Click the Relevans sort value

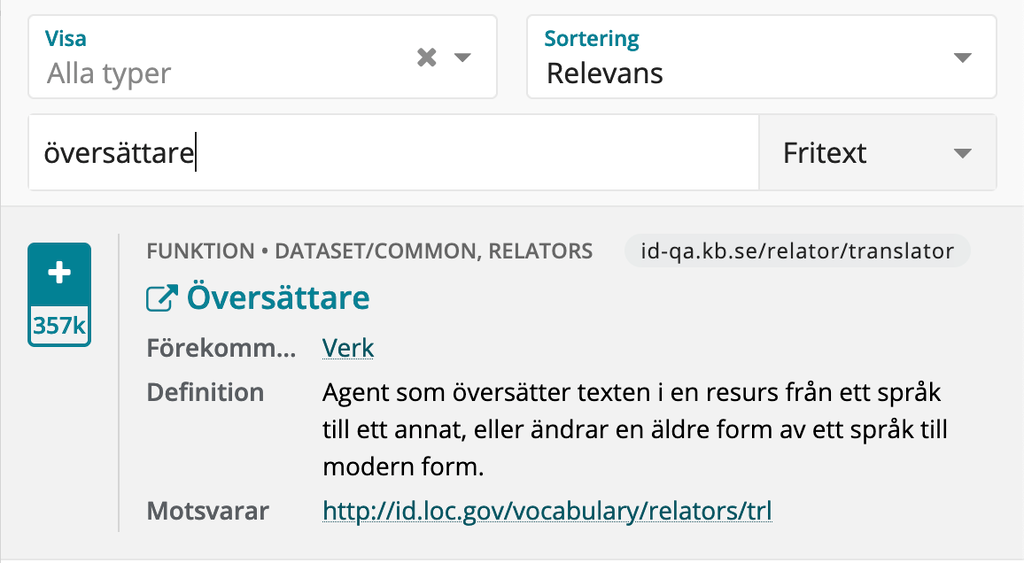point(605,73)
